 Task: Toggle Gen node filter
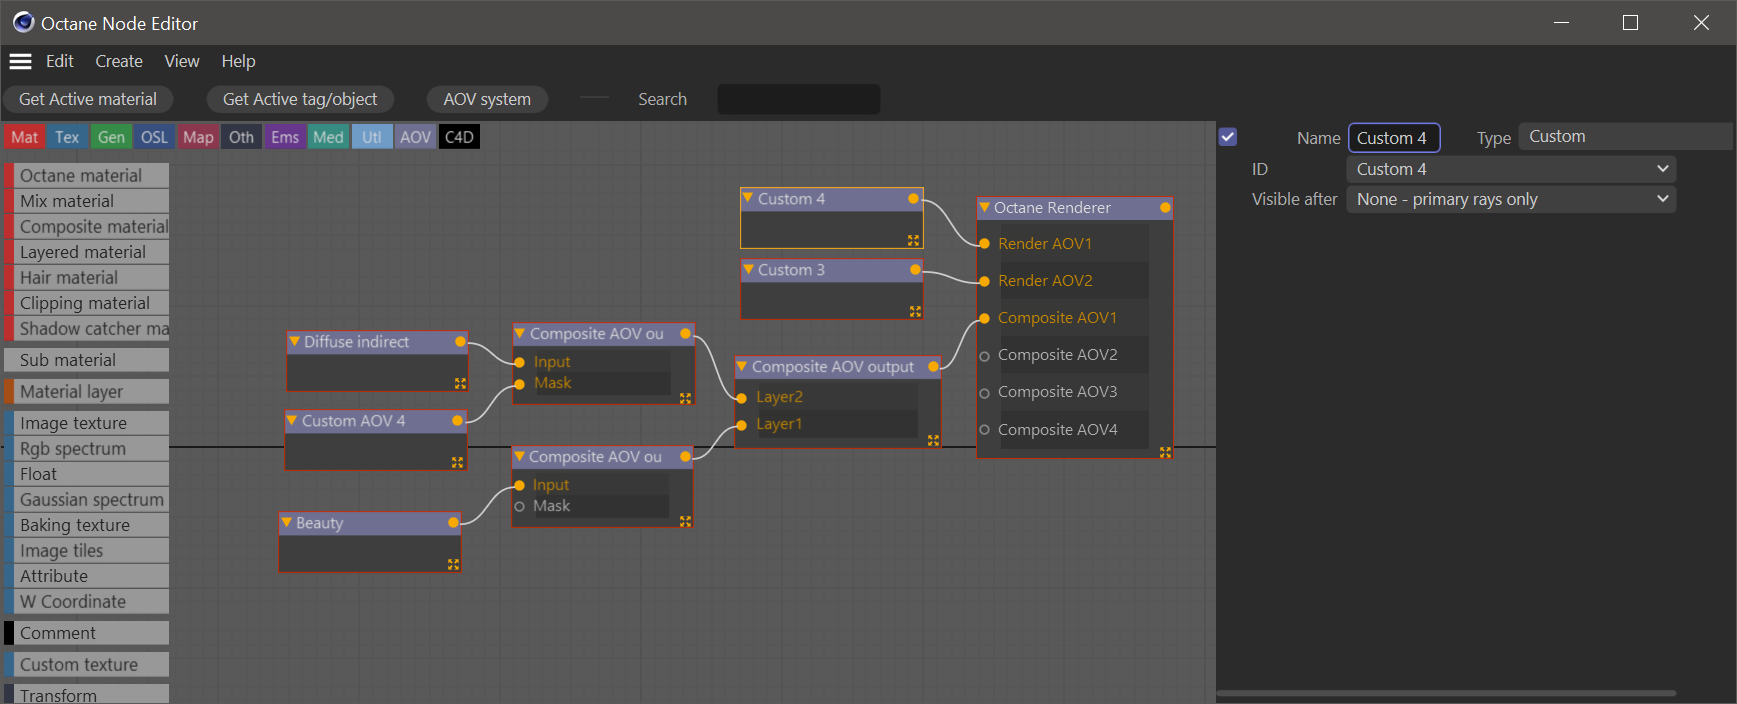coord(111,137)
